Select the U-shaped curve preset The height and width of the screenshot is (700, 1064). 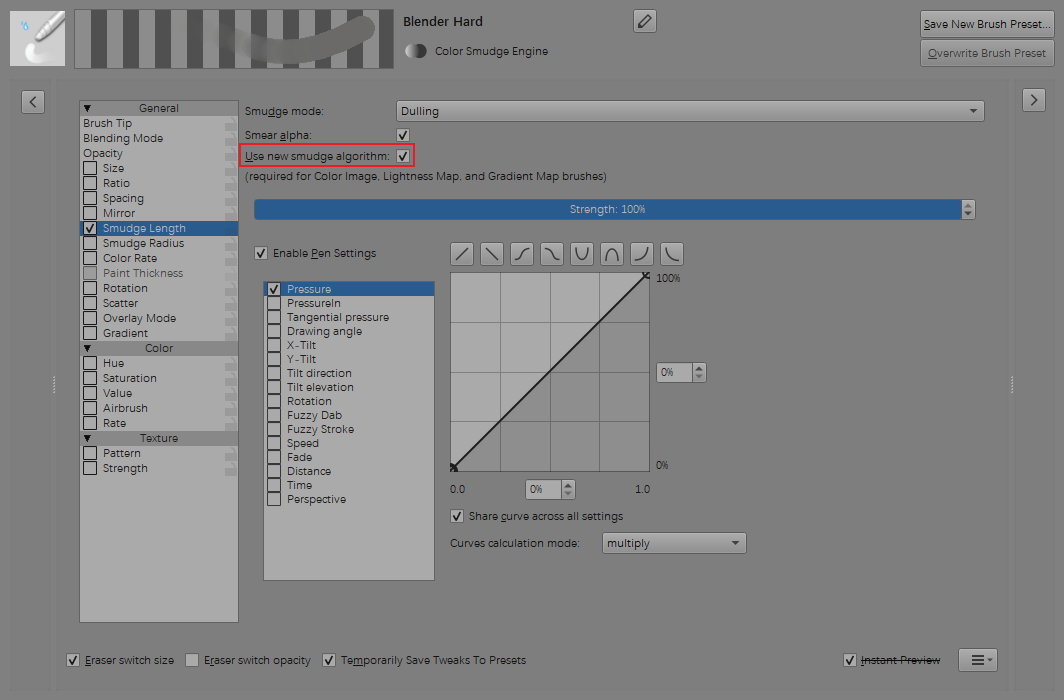[582, 254]
